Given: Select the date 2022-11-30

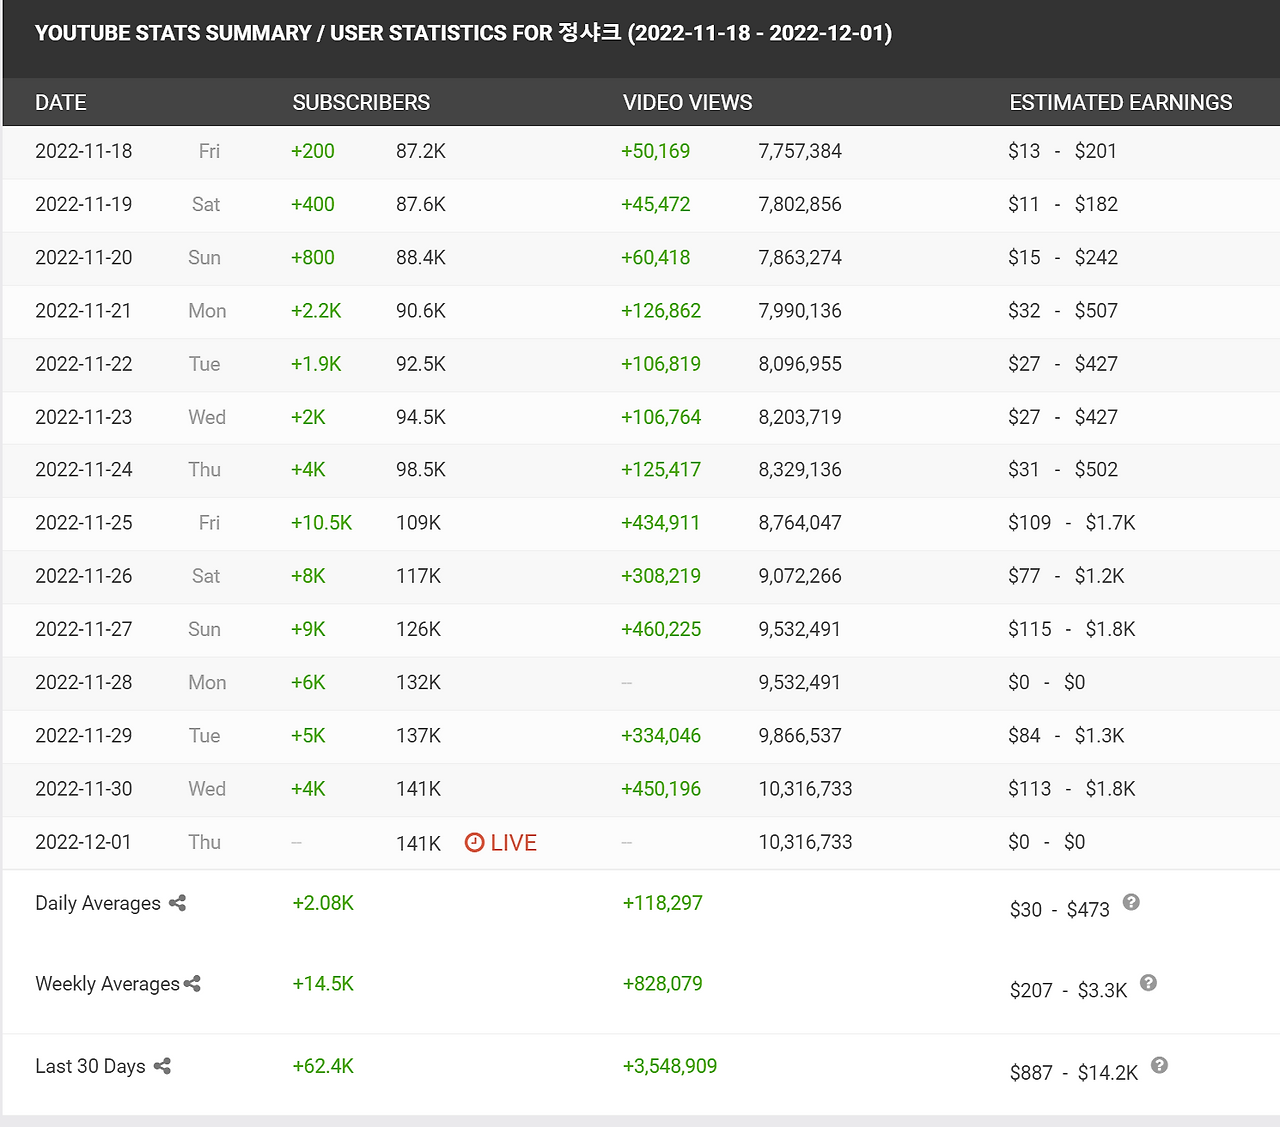Looking at the screenshot, I should pos(84,789).
